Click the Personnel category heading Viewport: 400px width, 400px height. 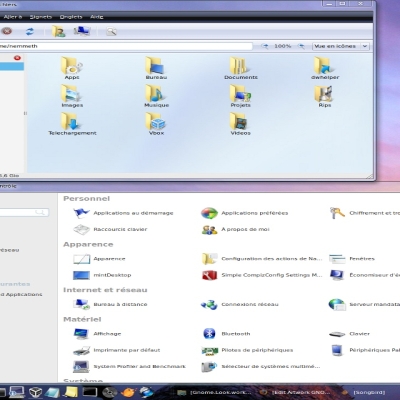(x=87, y=199)
